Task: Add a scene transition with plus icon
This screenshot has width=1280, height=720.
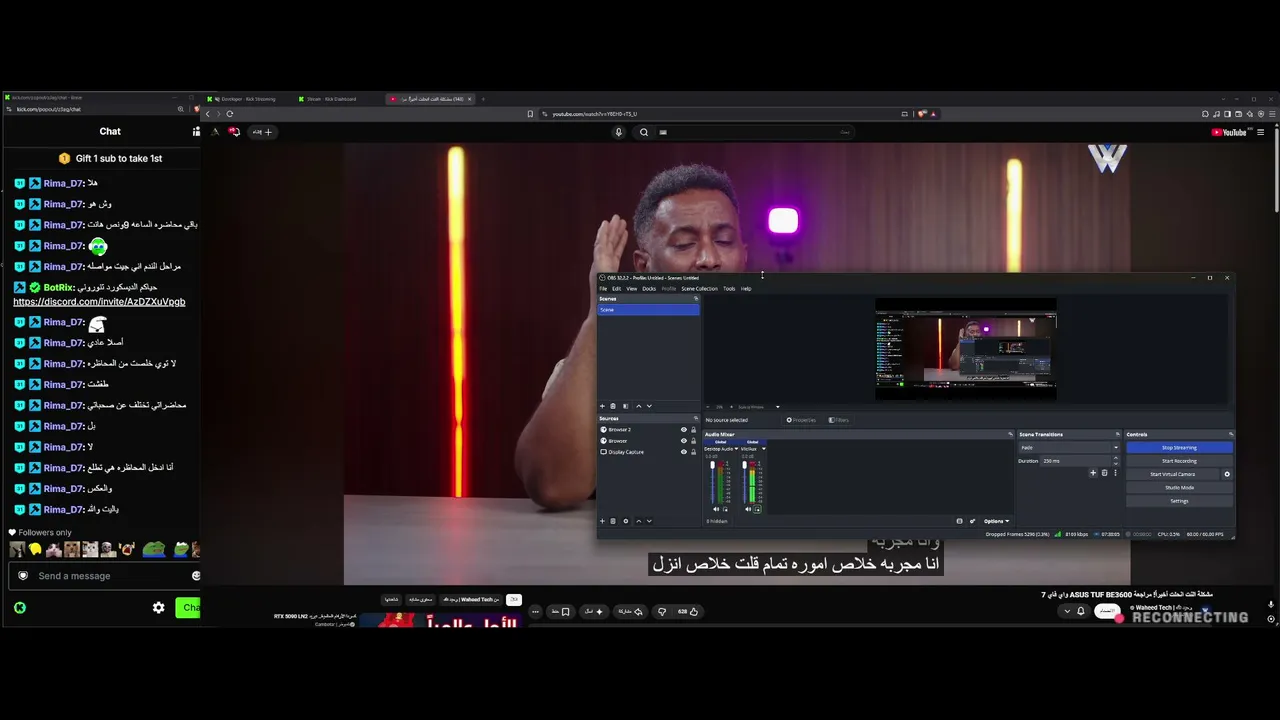Action: pyautogui.click(x=1093, y=473)
